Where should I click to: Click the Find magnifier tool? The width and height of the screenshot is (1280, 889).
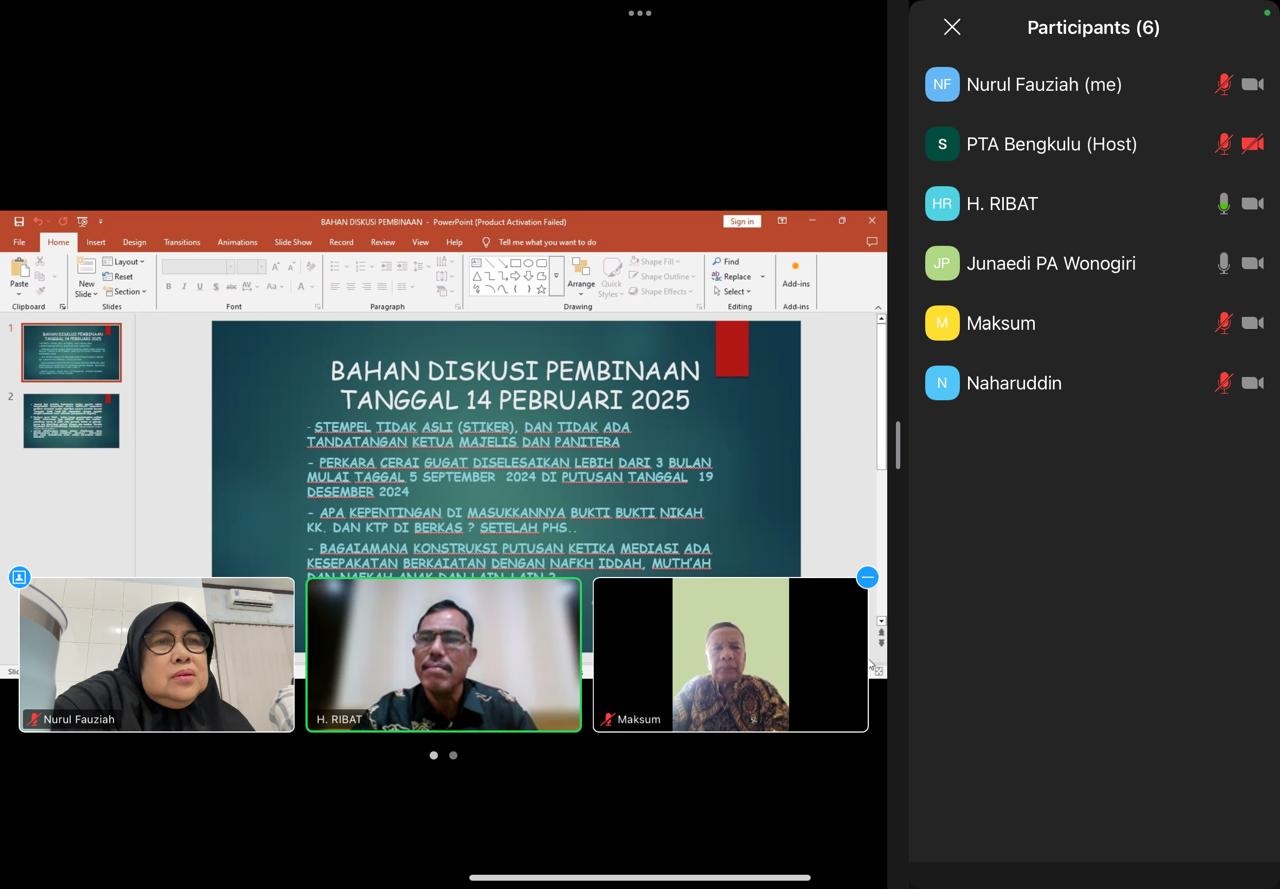point(726,262)
